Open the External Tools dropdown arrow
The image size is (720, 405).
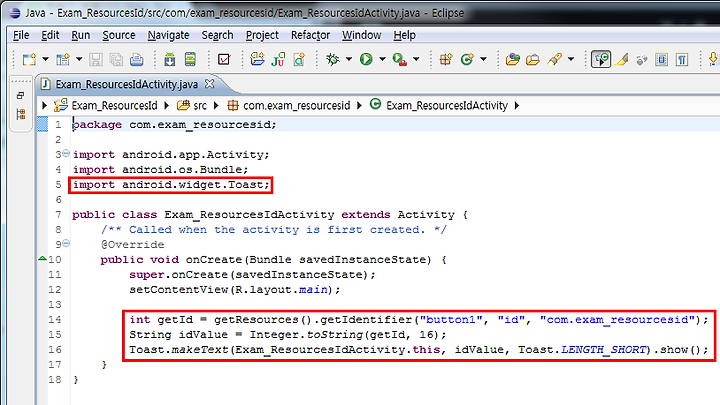click(416, 59)
